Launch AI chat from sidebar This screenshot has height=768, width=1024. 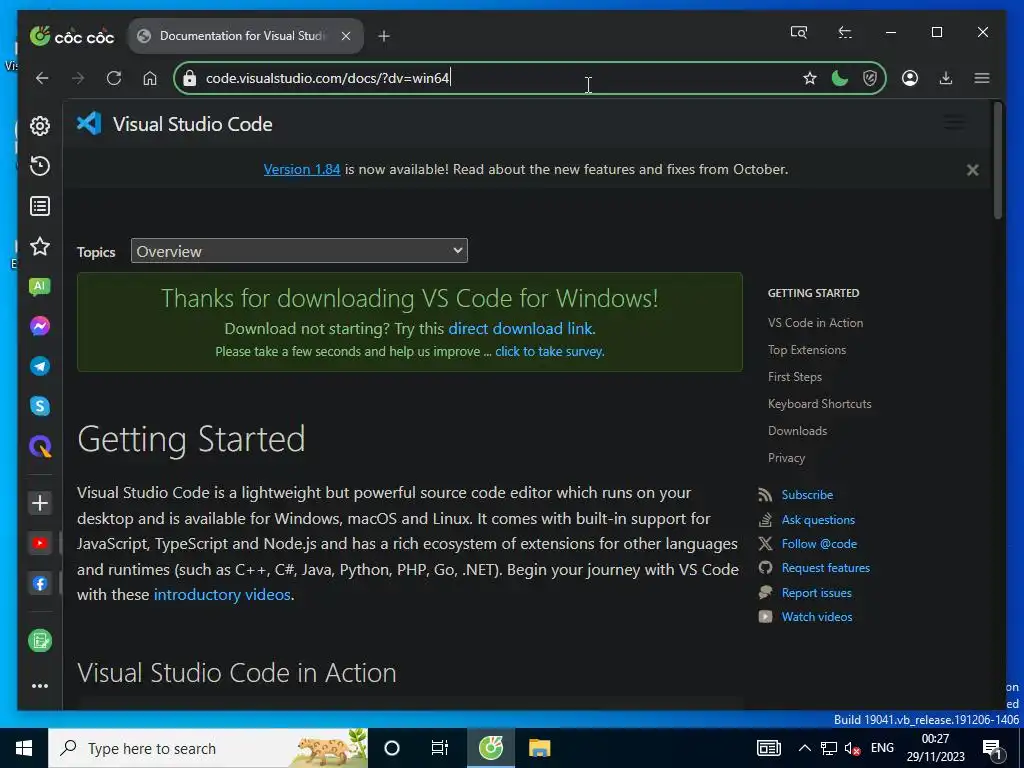point(40,286)
